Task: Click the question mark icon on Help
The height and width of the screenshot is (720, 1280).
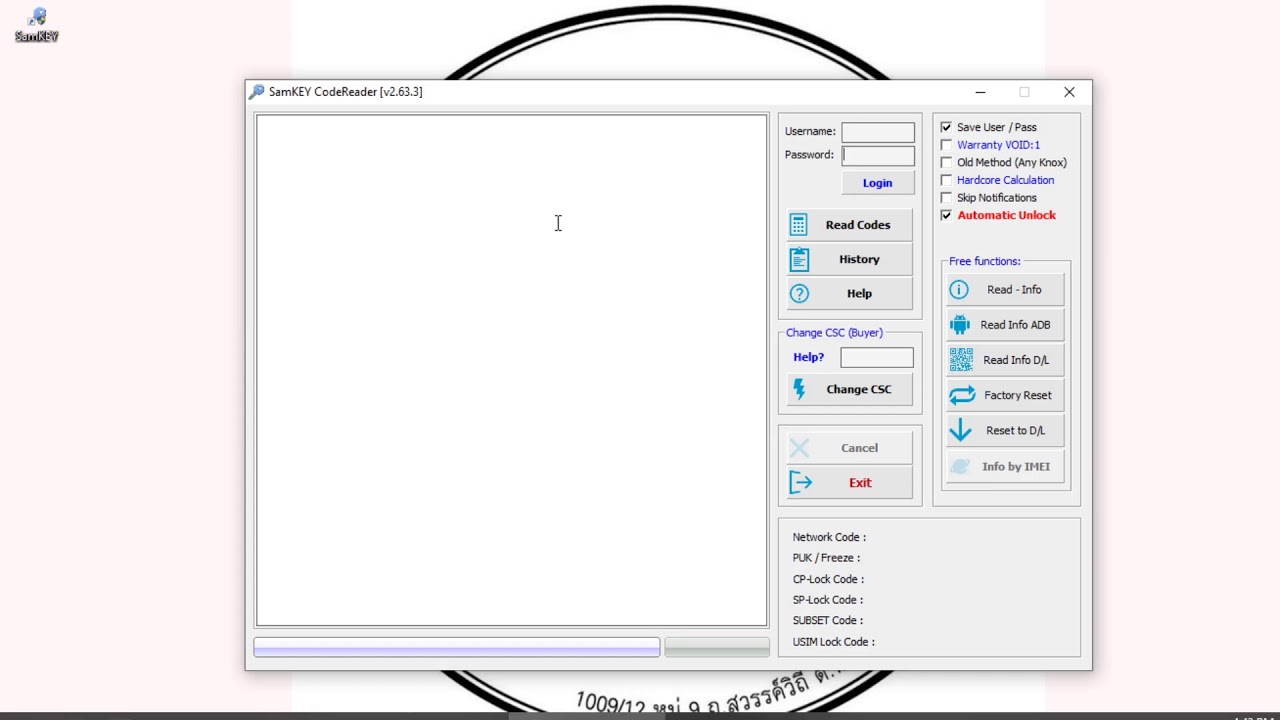Action: pos(799,293)
